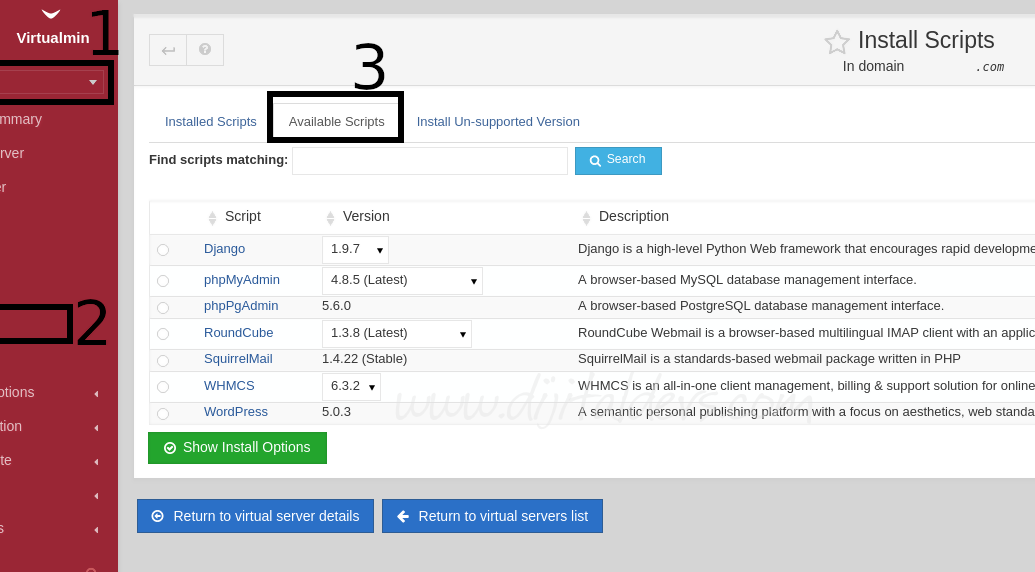Viewport: 1035px width, 572px height.
Task: Click sidebar item ending in 'mmary'
Action: [x=21, y=119]
